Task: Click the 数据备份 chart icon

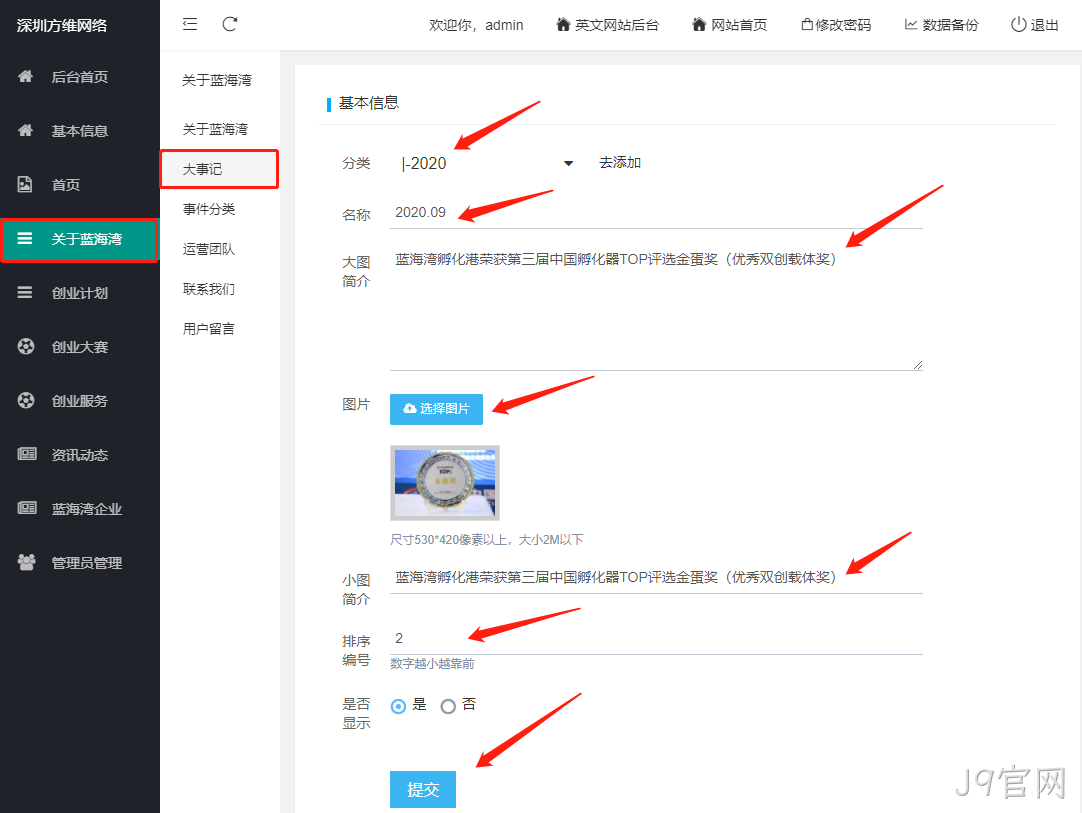Action: (911, 24)
